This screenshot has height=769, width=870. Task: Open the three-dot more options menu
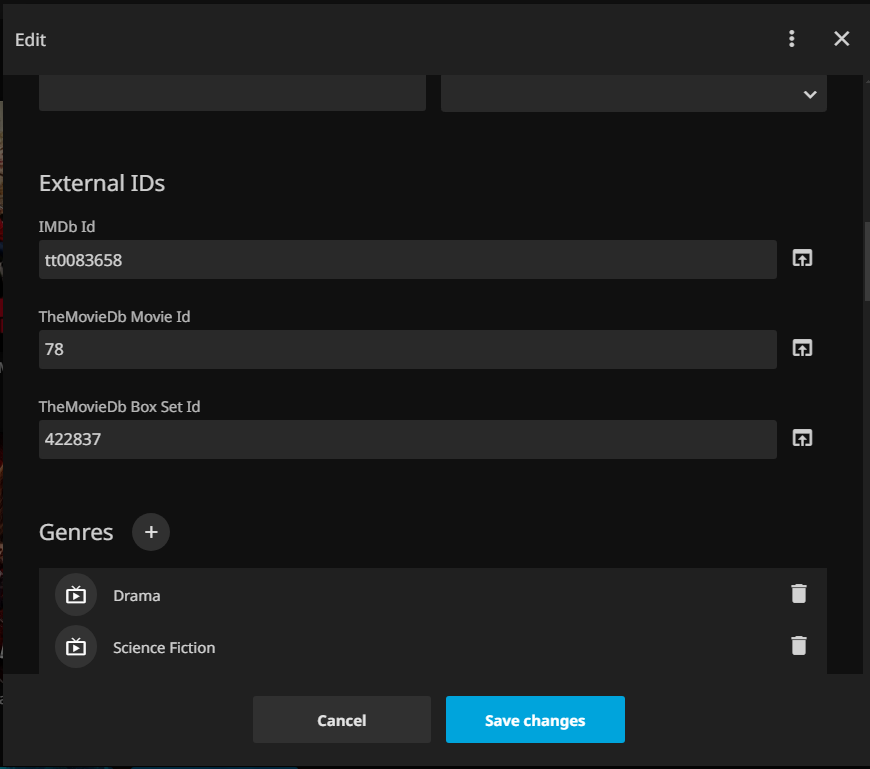point(792,39)
